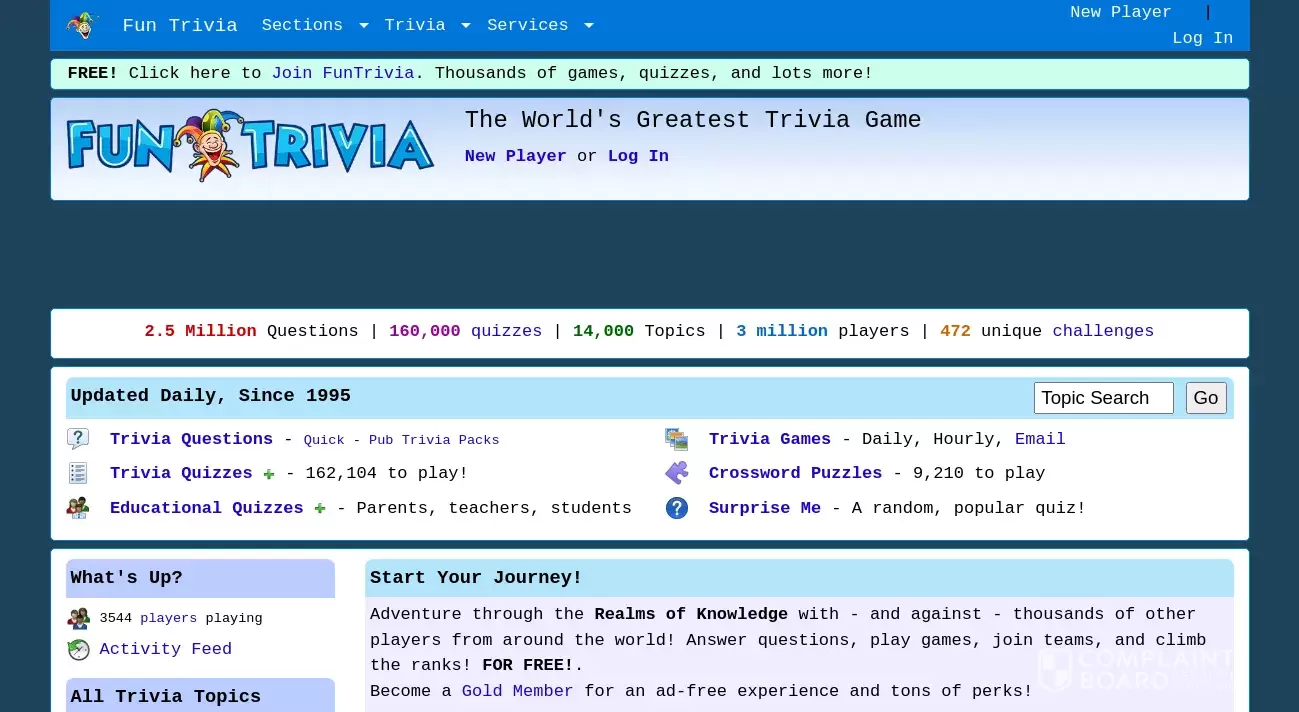
Task: Expand the Trivia dropdown in the navigation bar
Action: pos(415,25)
